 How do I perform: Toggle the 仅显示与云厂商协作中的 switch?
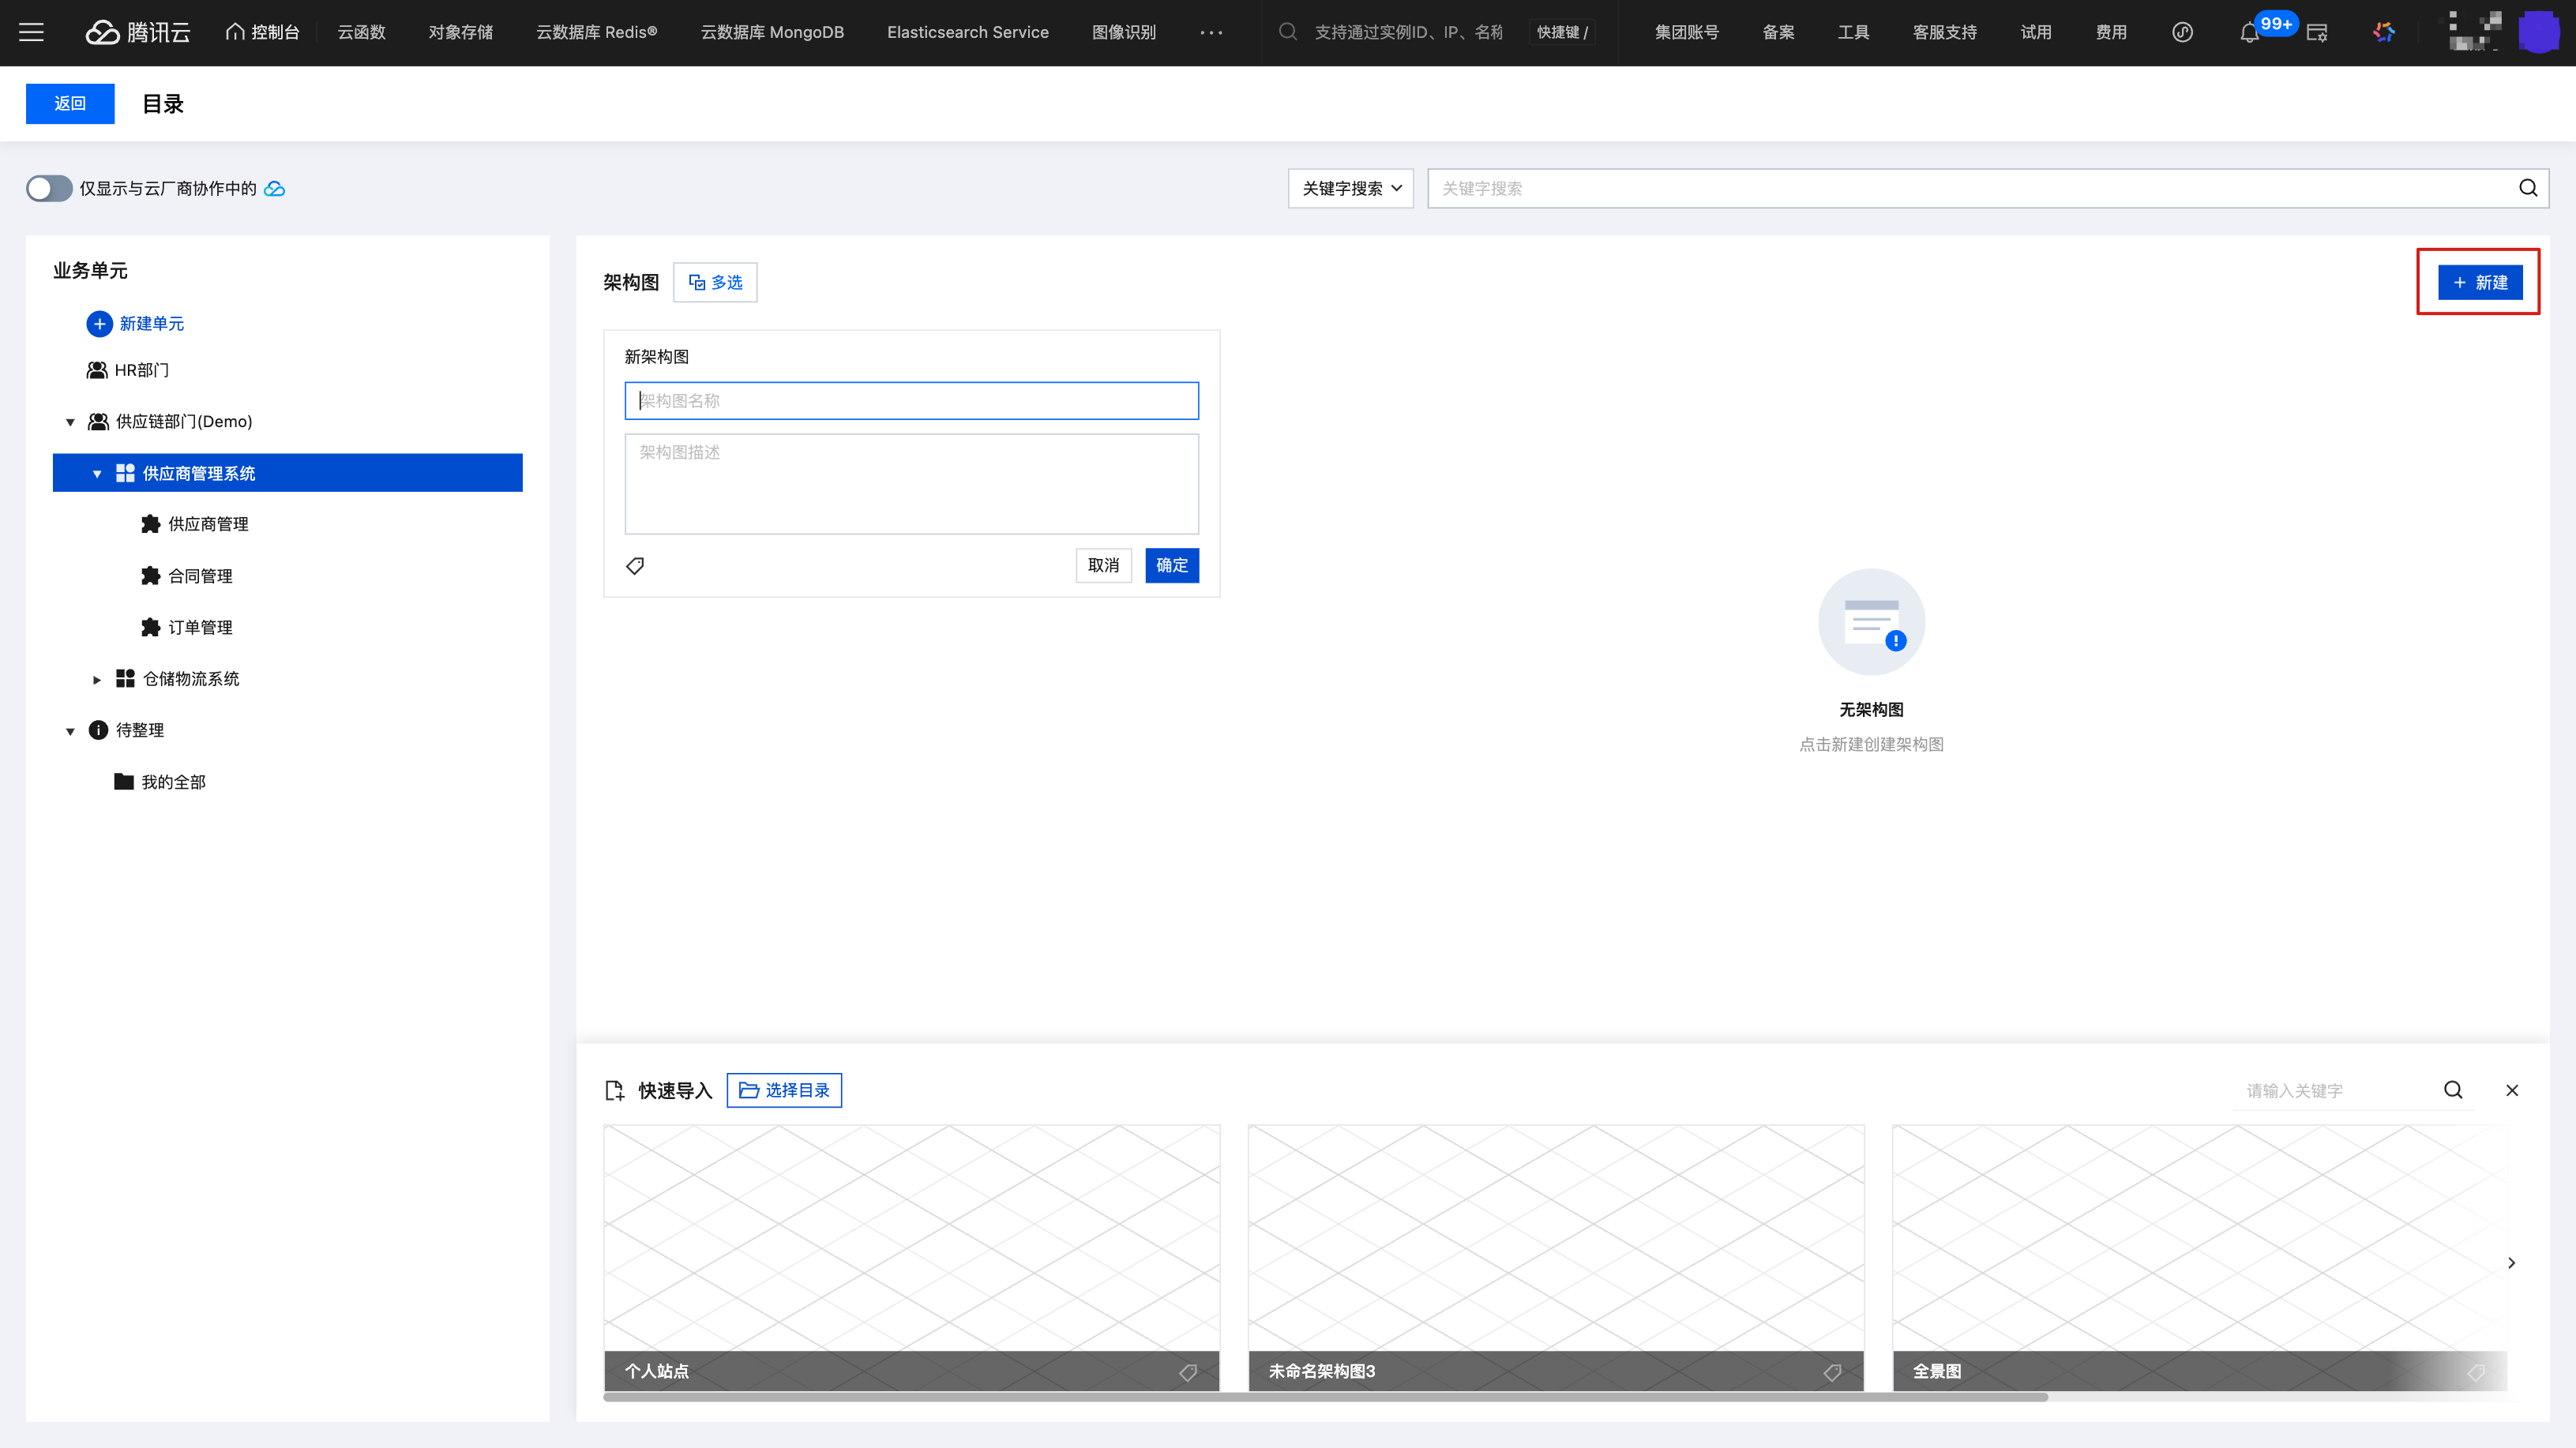(48, 188)
